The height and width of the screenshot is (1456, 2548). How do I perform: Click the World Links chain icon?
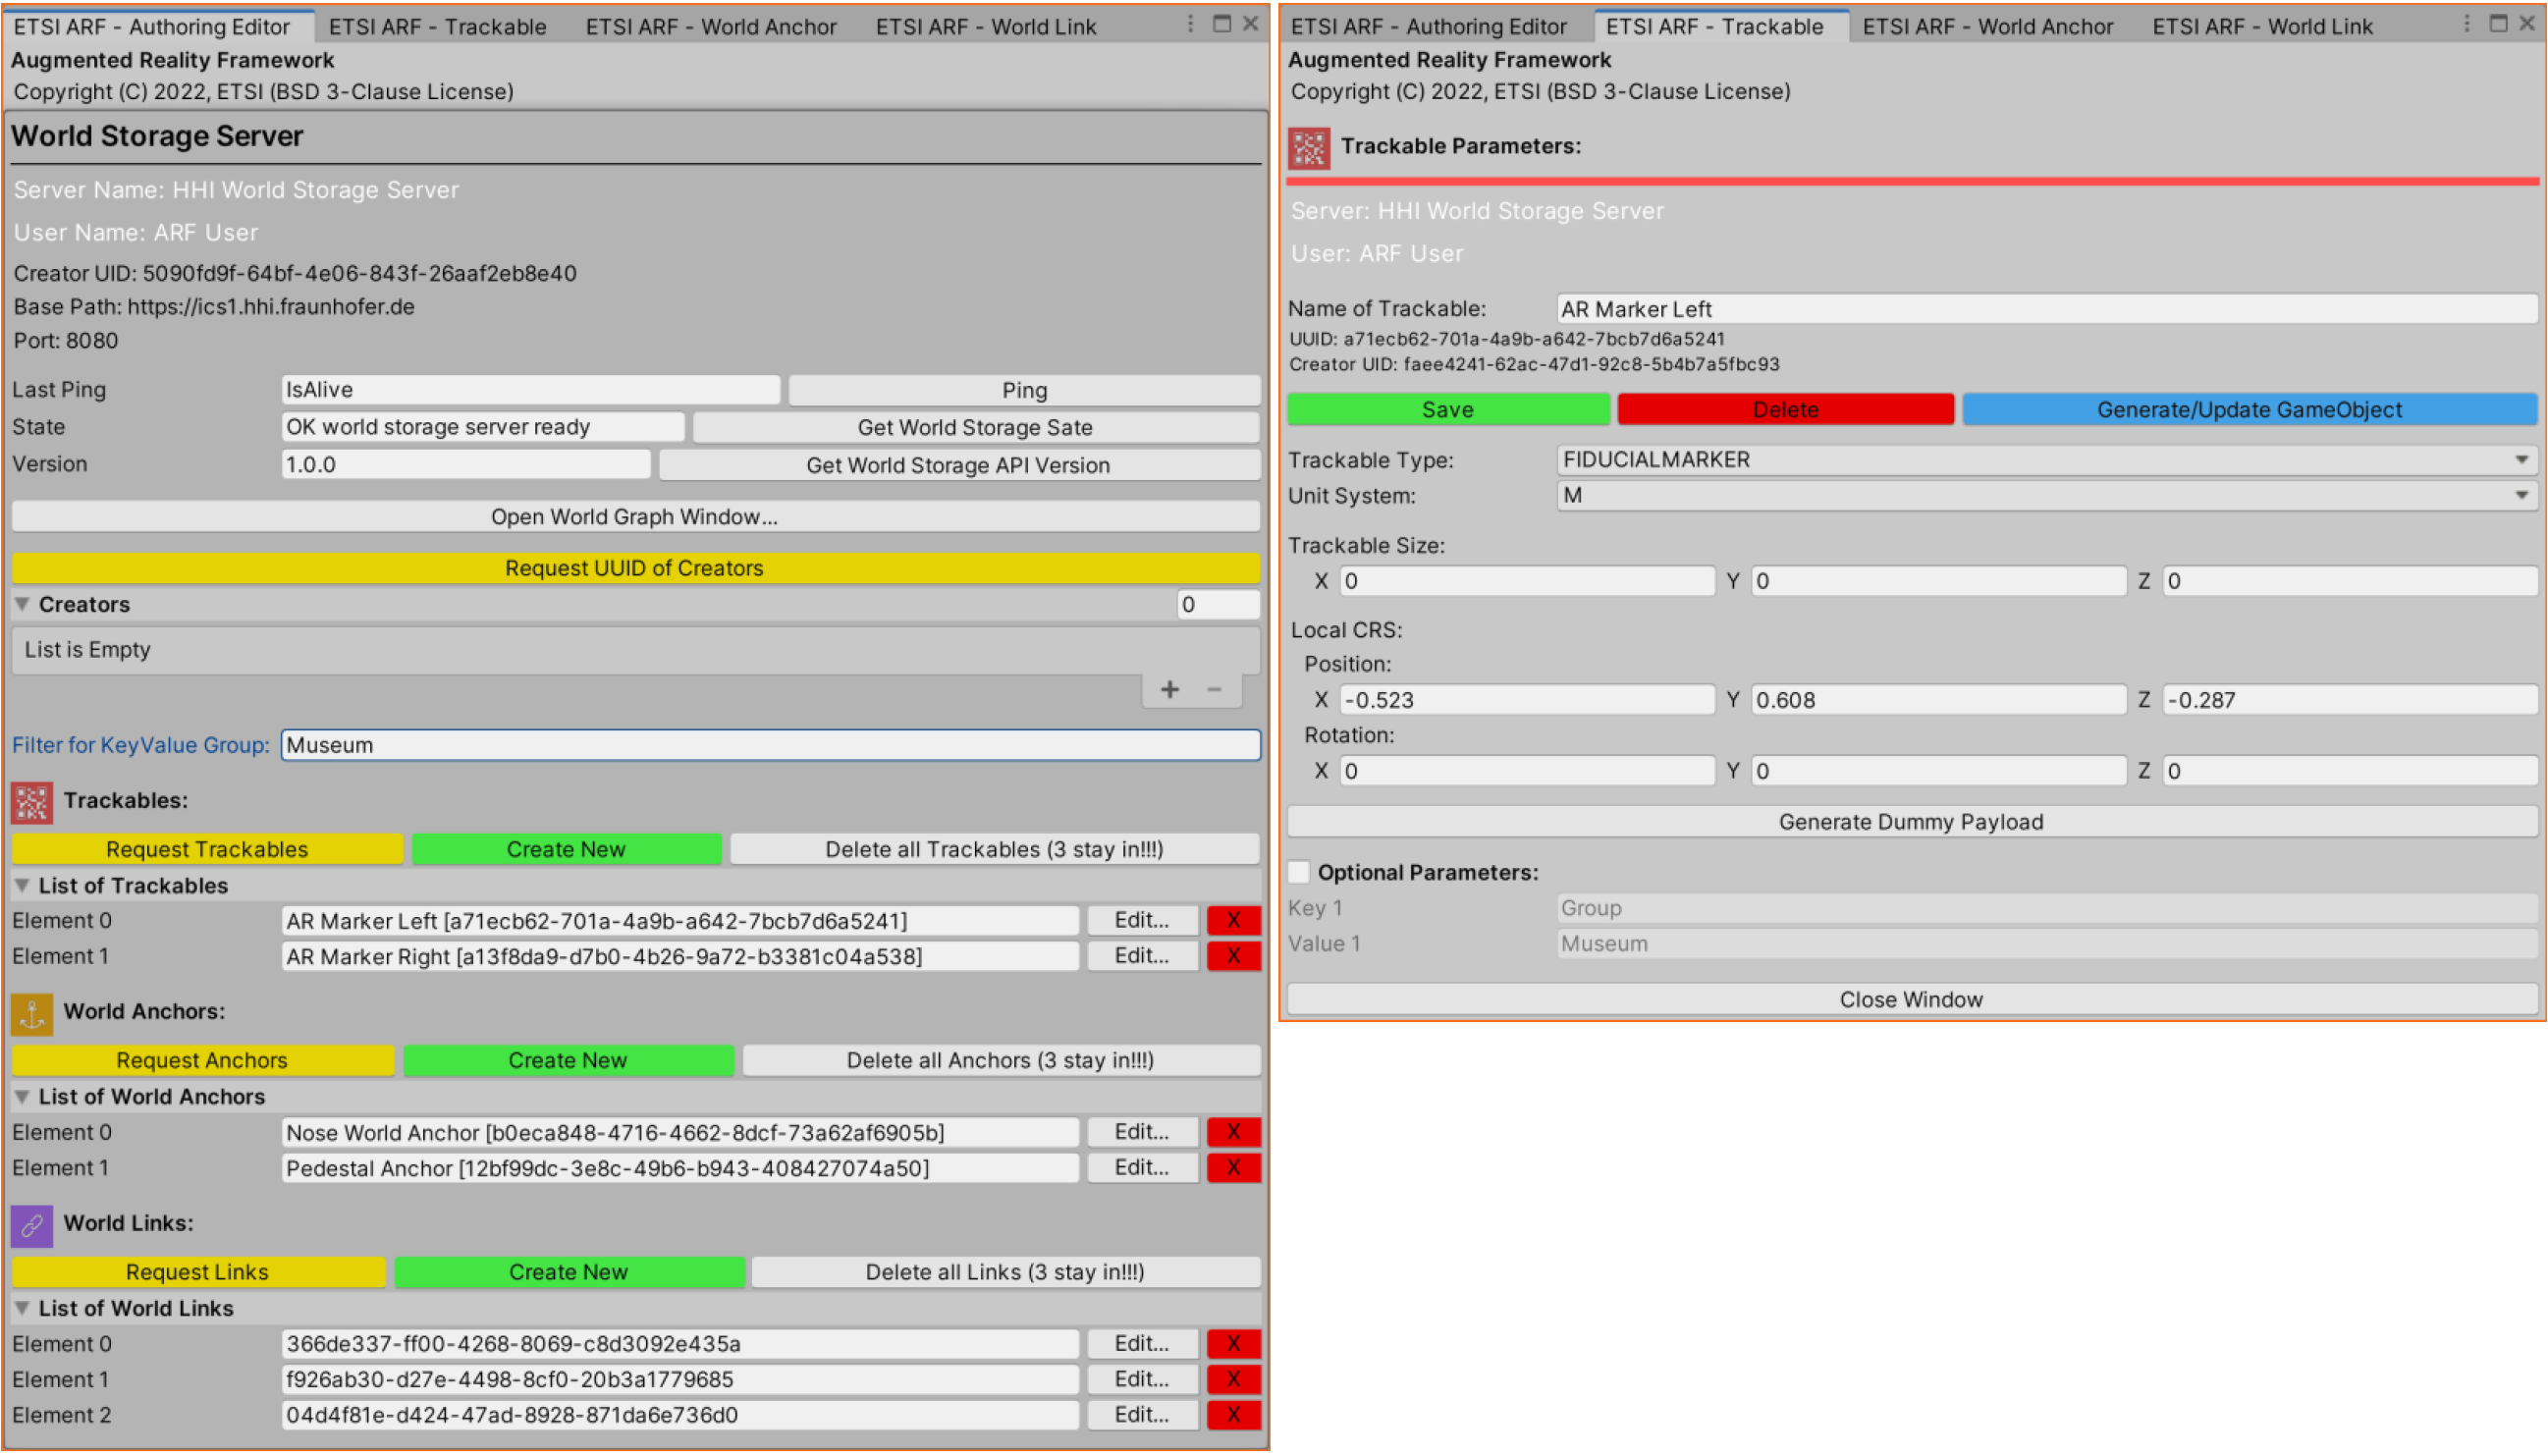click(32, 1225)
